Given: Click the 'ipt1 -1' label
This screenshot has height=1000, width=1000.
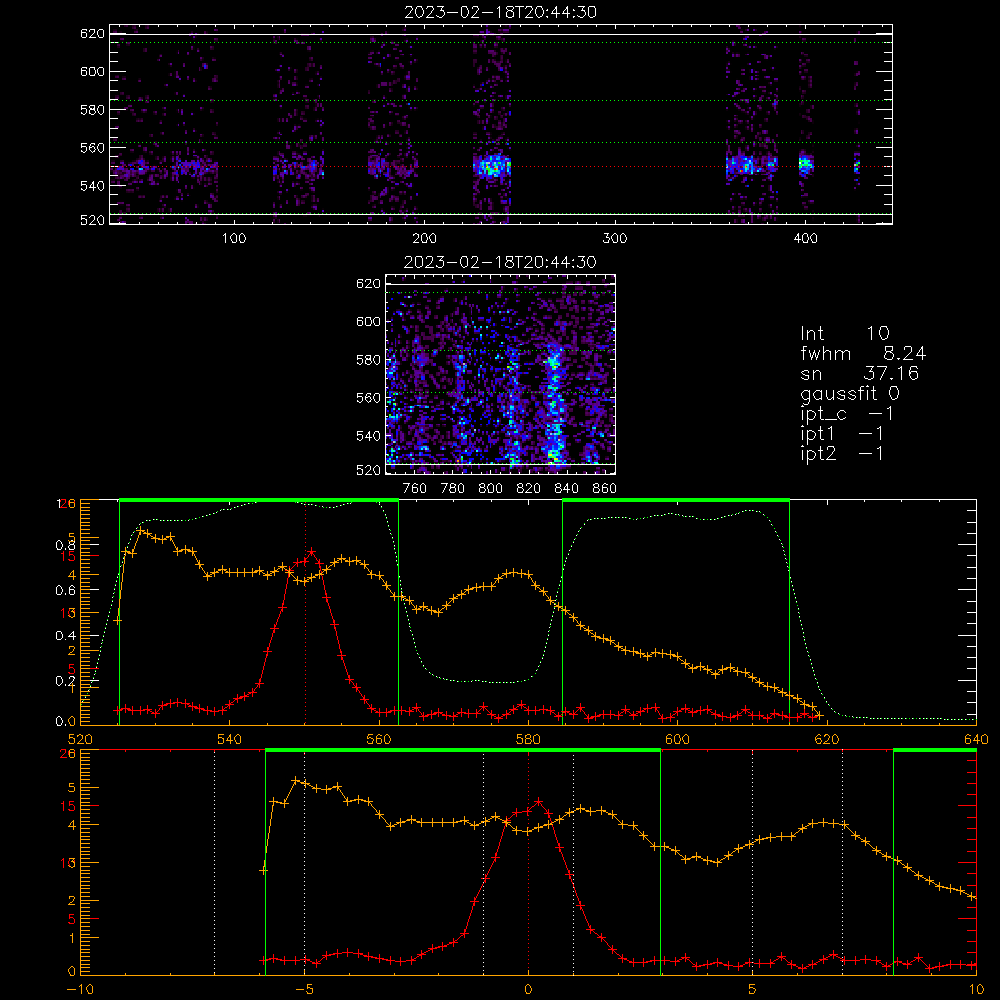Looking at the screenshot, I should [x=842, y=434].
